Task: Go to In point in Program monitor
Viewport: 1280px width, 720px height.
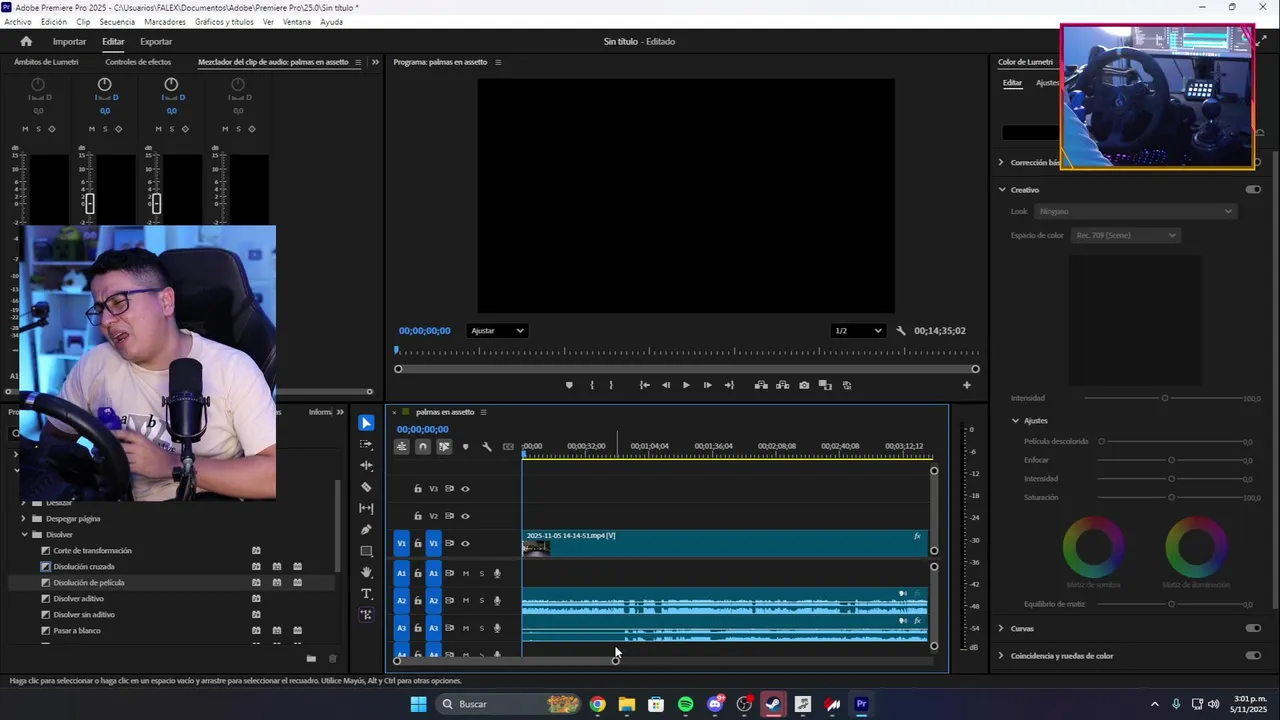Action: click(x=644, y=385)
